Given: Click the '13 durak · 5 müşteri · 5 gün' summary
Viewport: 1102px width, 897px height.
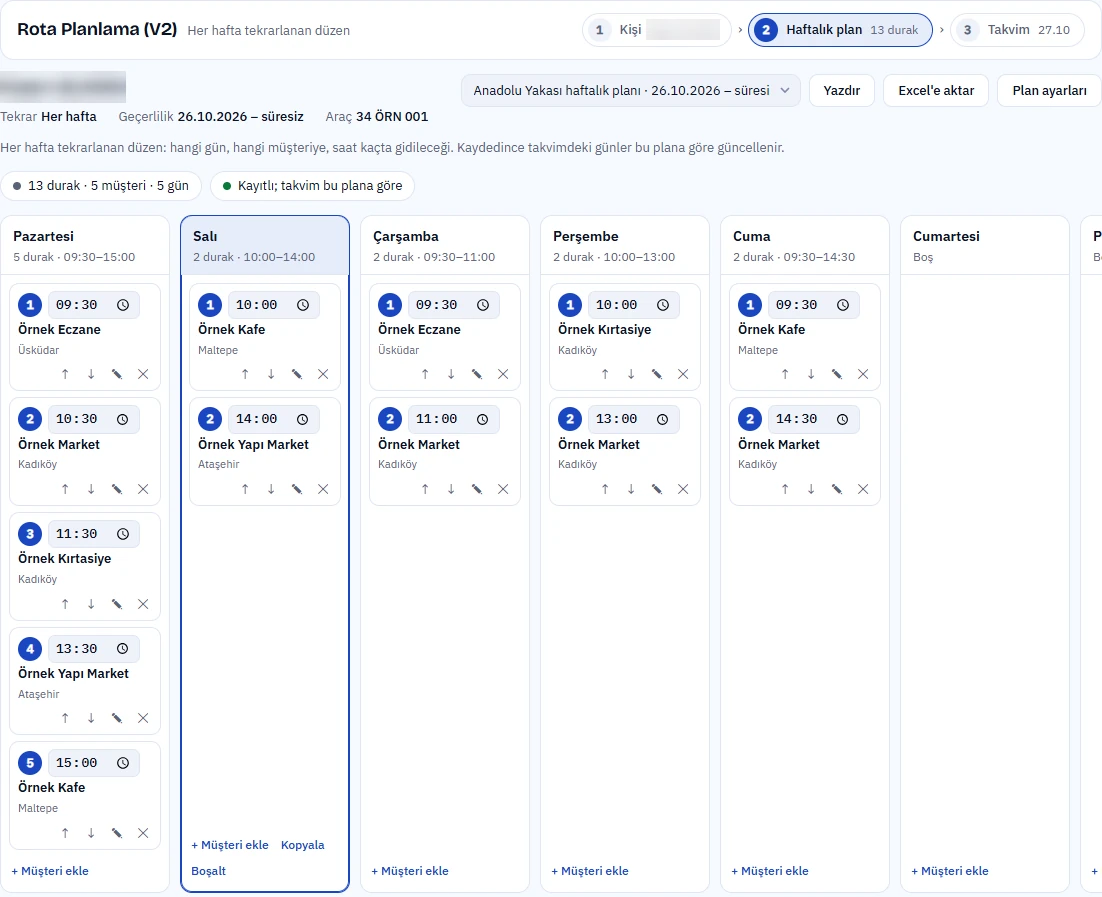Looking at the screenshot, I should coord(101,186).
